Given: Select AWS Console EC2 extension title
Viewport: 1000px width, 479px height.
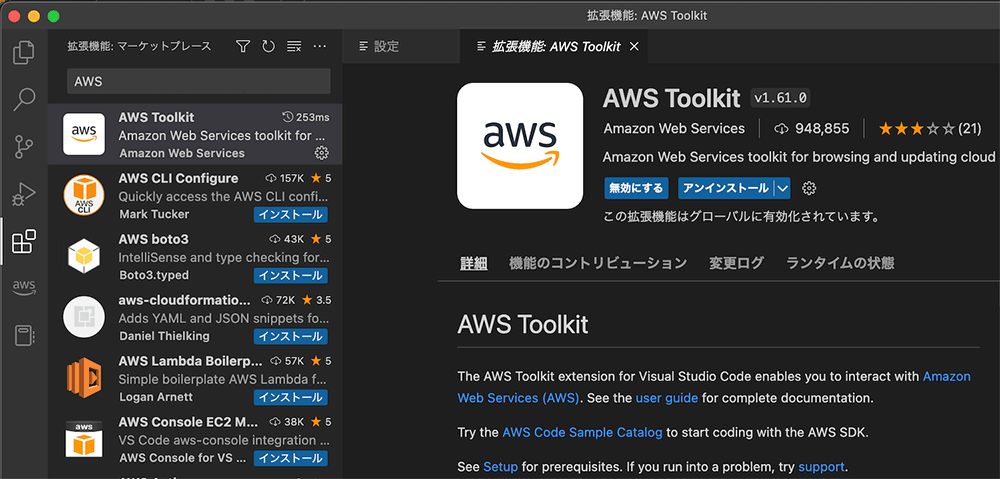Looking at the screenshot, I should [189, 422].
